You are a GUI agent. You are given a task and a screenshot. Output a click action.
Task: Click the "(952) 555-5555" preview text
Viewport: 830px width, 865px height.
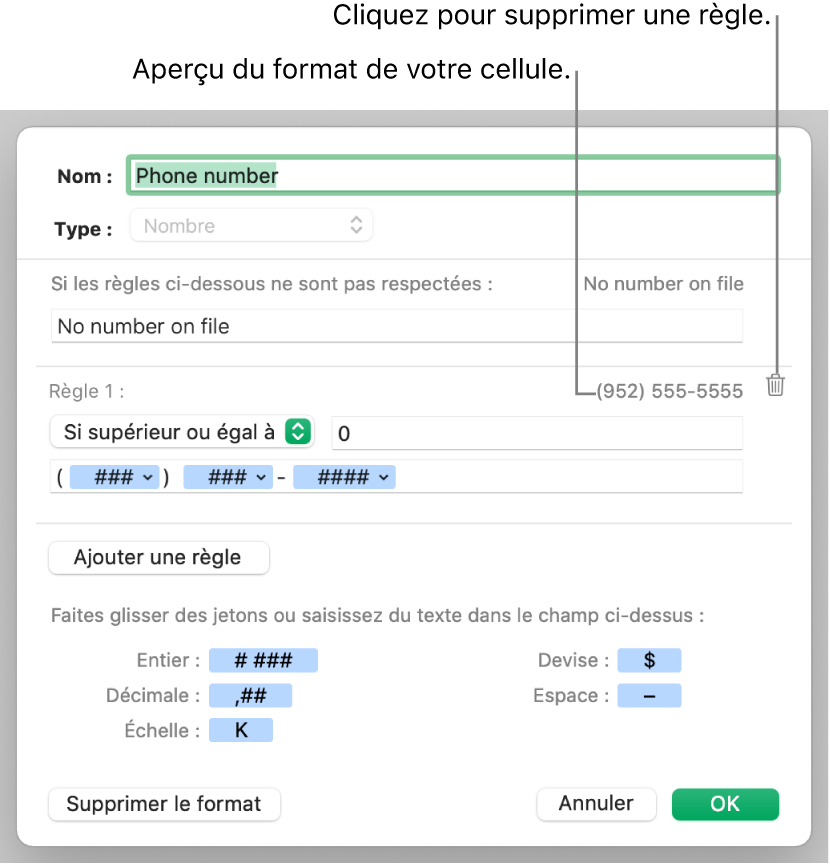[669, 391]
